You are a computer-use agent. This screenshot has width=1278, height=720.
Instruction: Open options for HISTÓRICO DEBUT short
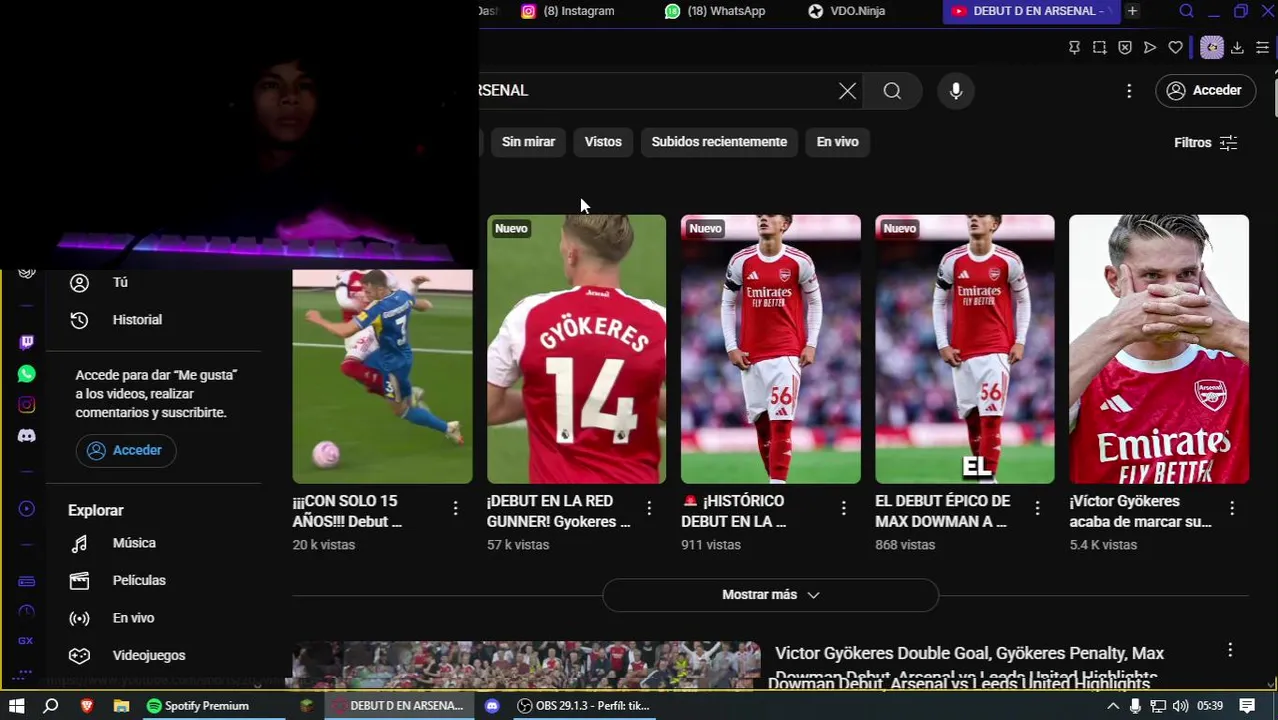click(x=843, y=509)
